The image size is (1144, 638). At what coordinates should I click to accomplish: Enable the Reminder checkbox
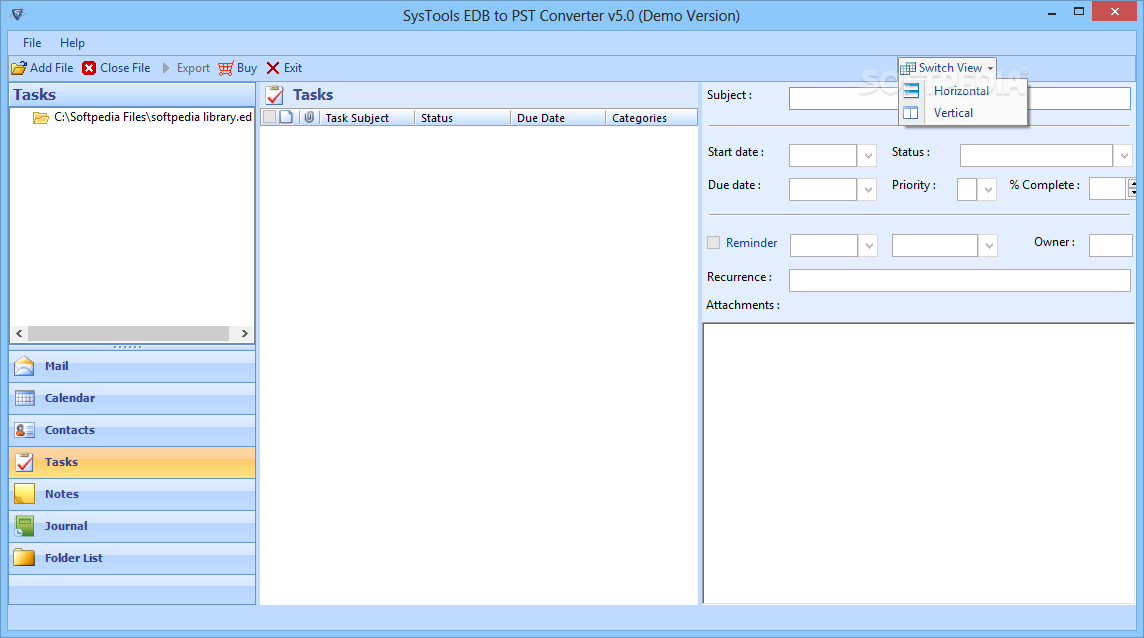click(x=714, y=242)
